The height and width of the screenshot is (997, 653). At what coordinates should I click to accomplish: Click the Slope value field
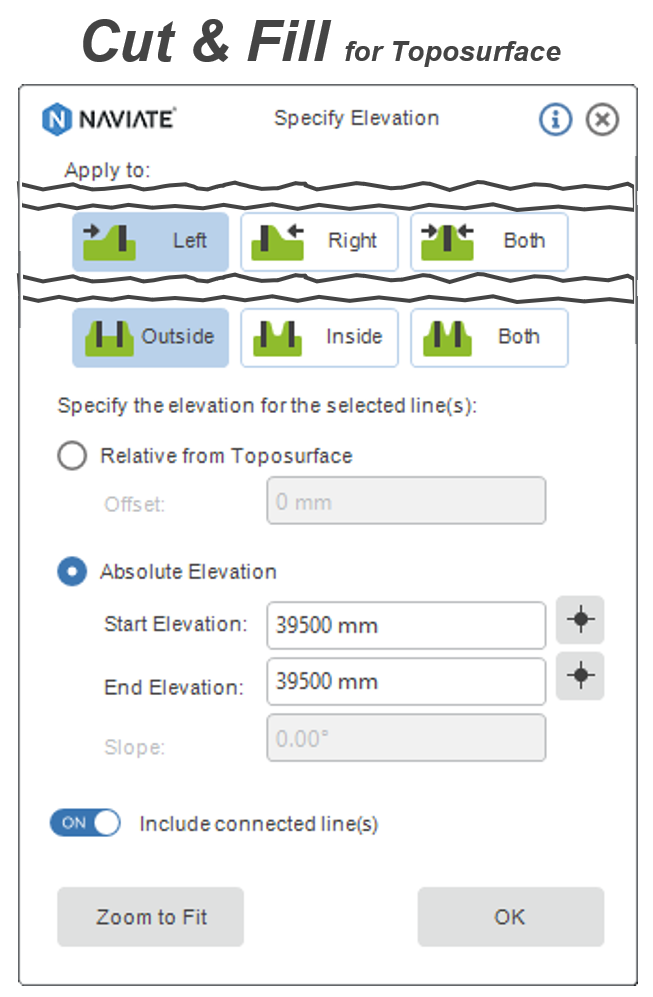pos(405,737)
